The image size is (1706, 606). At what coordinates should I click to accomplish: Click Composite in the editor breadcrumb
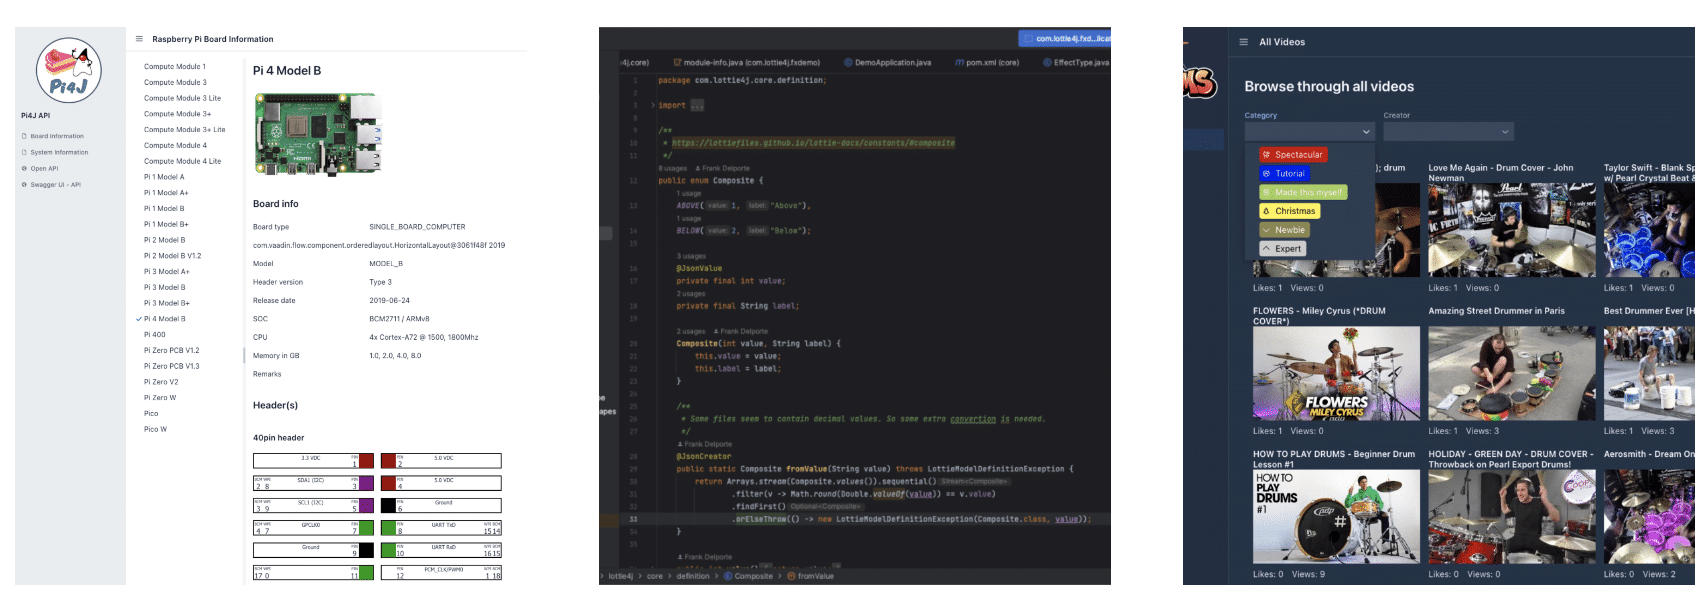click(x=754, y=576)
